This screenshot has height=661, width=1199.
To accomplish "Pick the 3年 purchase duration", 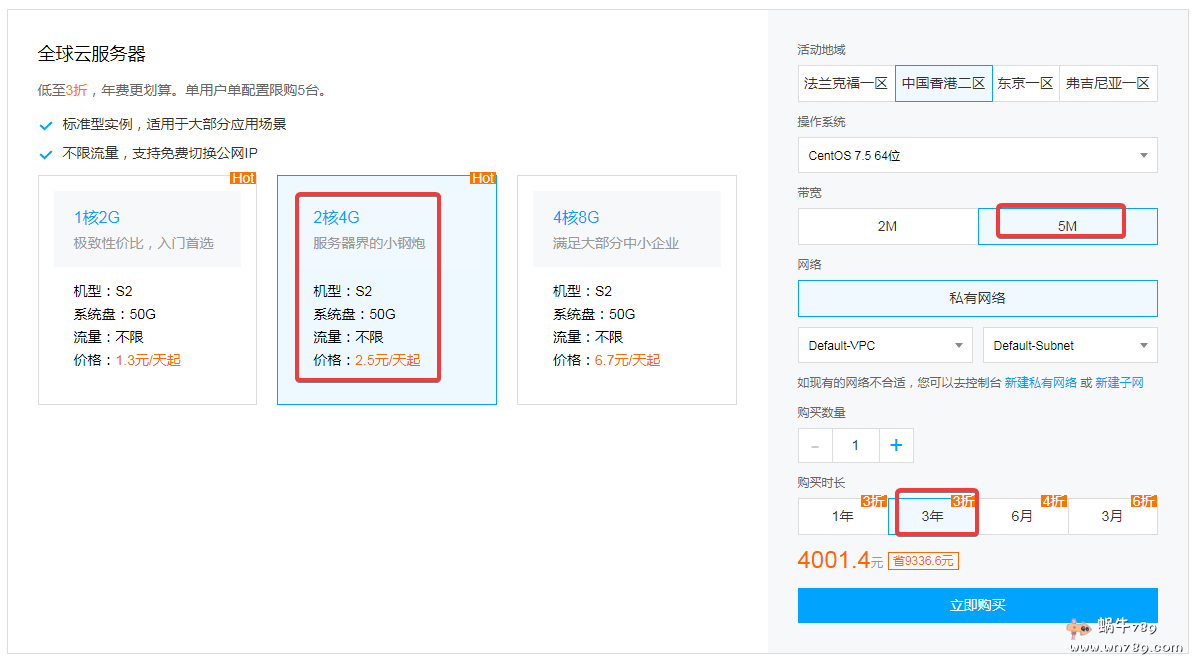I will [x=932, y=516].
